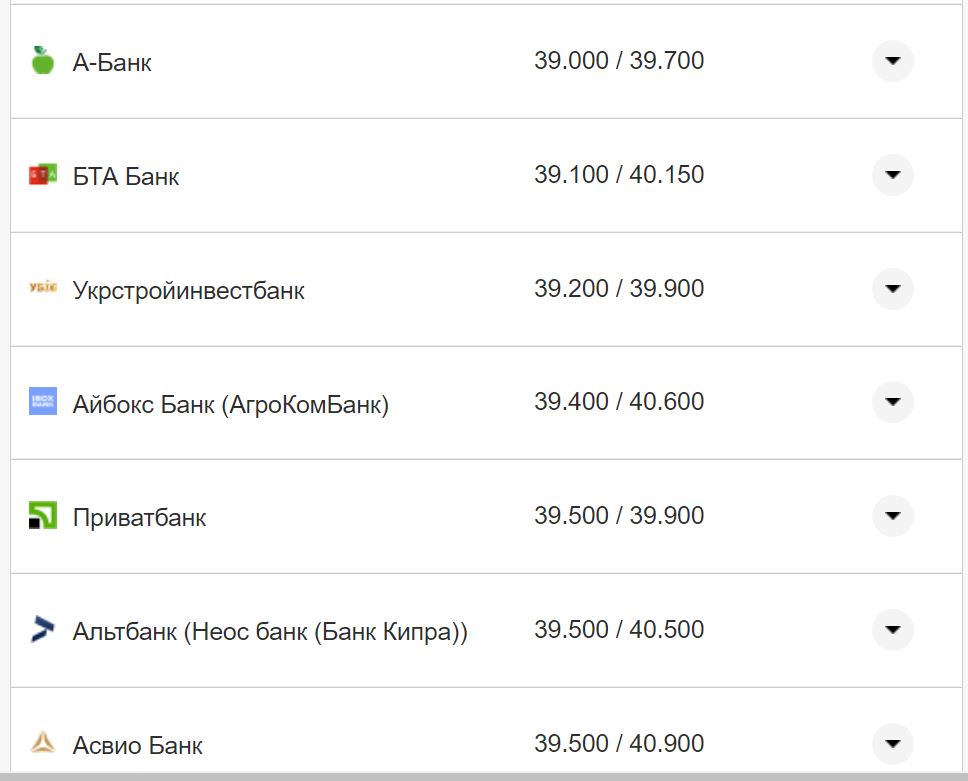Click the Укрстройинвестбанк logo icon
968x781 pixels.
pos(43,289)
